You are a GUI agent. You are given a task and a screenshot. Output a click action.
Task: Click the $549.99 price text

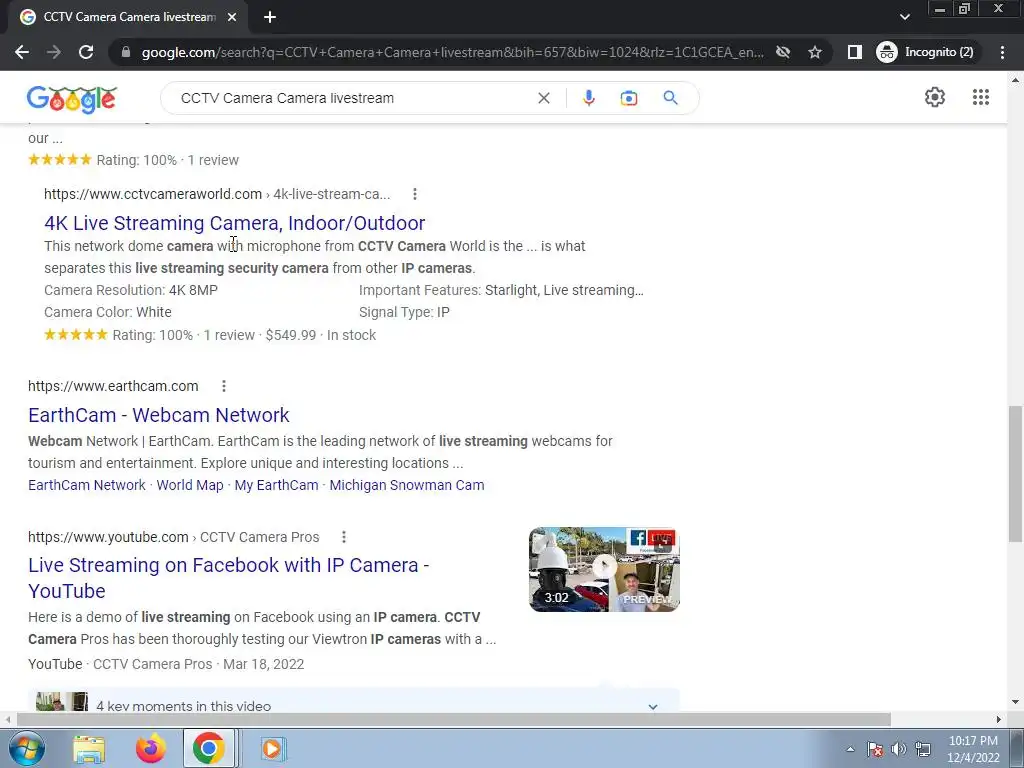(x=291, y=335)
